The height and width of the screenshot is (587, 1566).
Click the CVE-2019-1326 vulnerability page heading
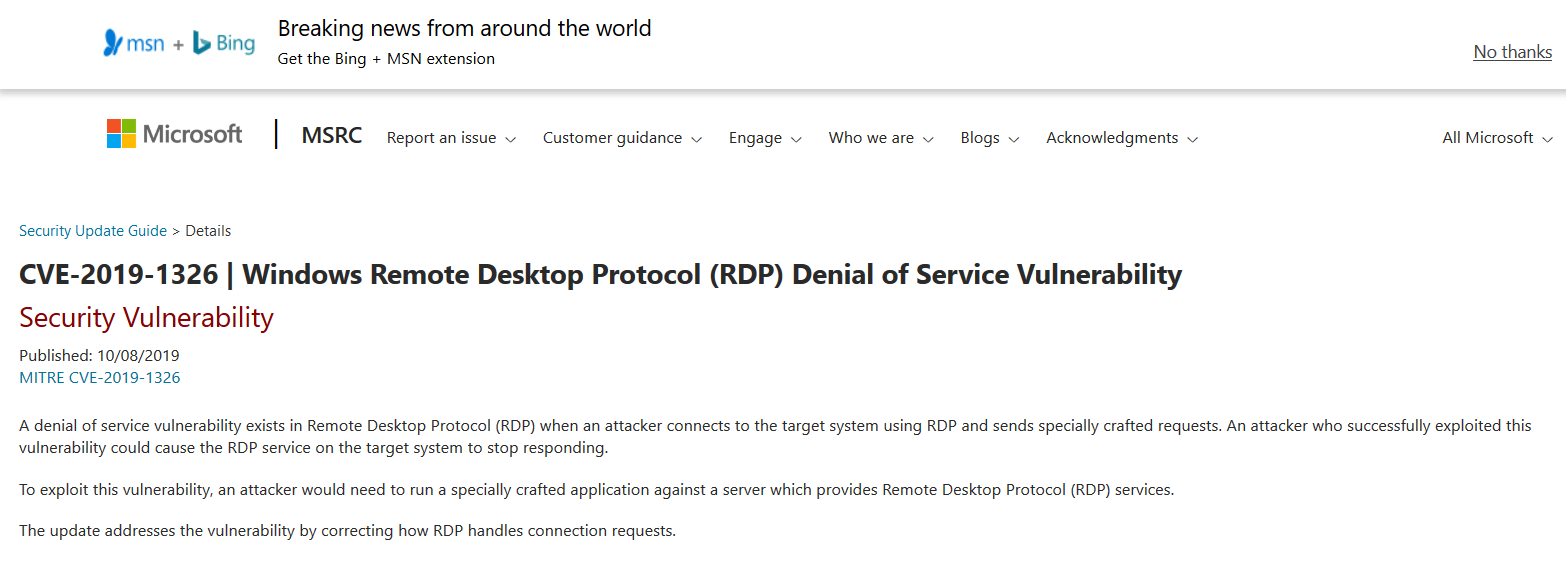point(600,274)
